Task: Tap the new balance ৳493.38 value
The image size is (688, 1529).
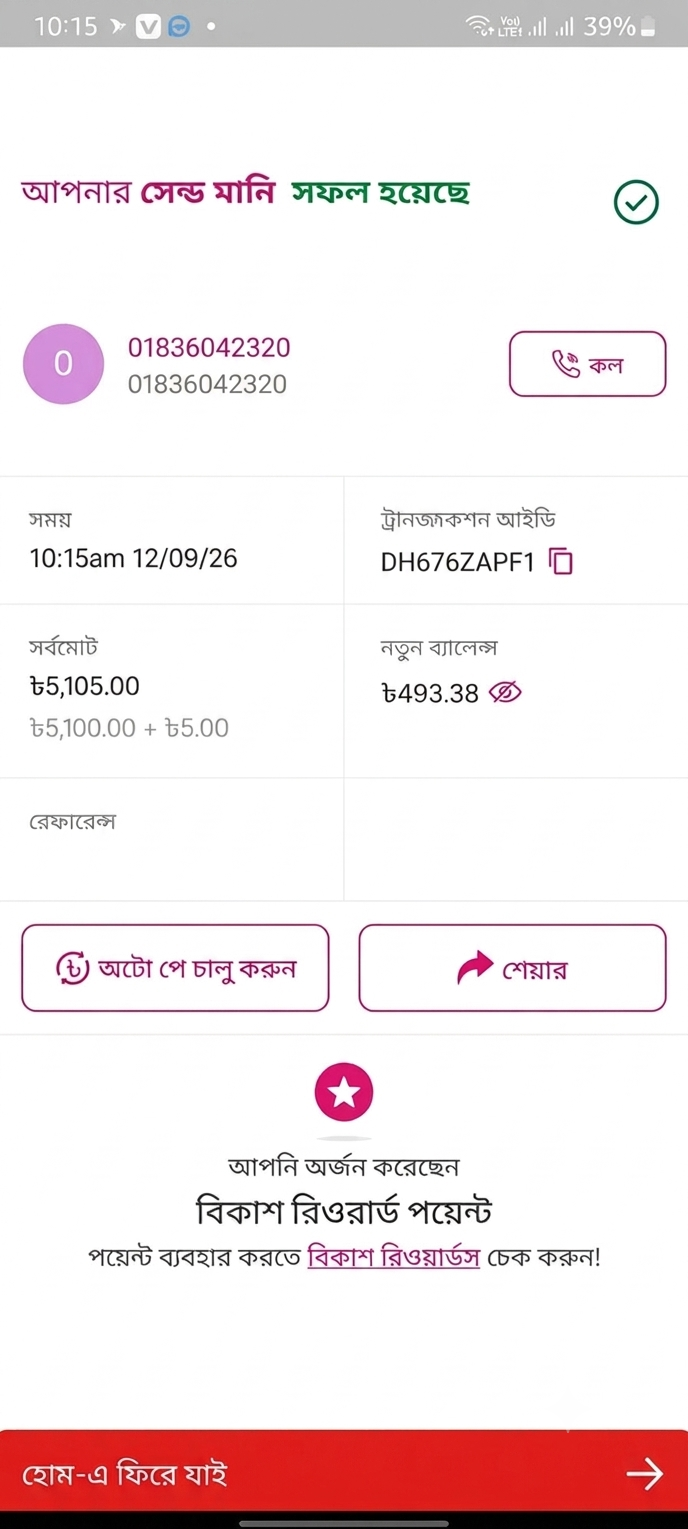Action: pyautogui.click(x=430, y=693)
